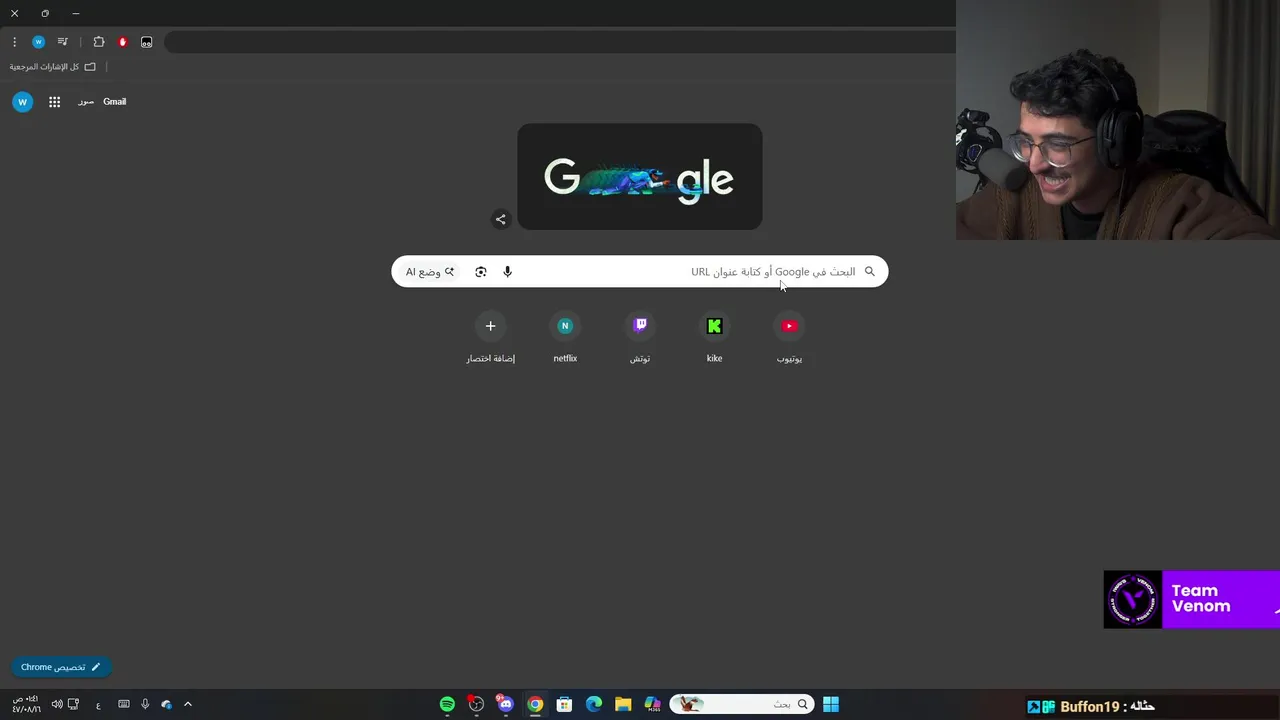Open the Windows Start button
The image size is (1280, 720).
click(x=831, y=704)
